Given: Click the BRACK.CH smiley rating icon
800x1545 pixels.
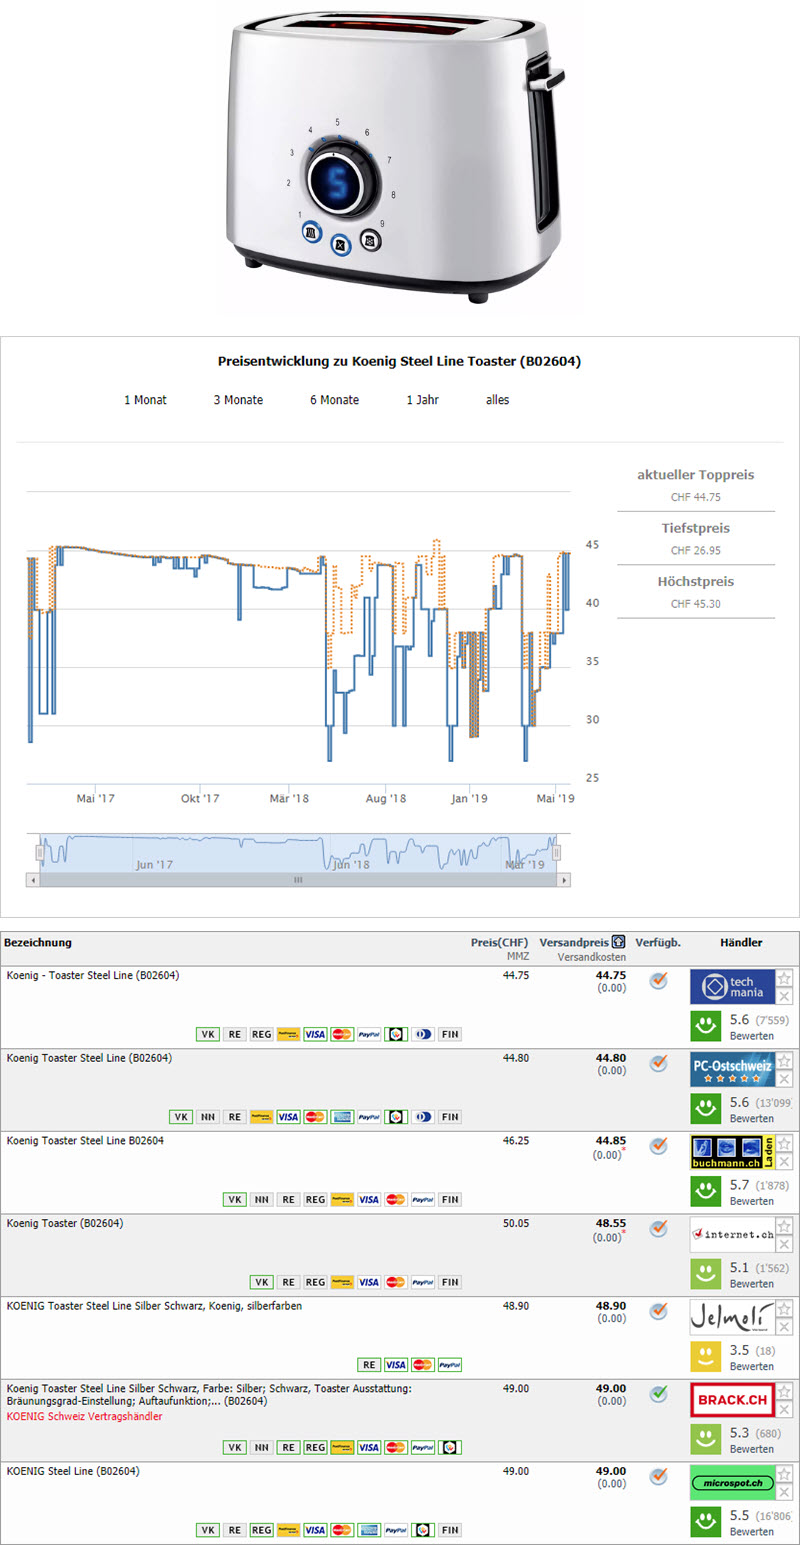Looking at the screenshot, I should pyautogui.click(x=707, y=1438).
